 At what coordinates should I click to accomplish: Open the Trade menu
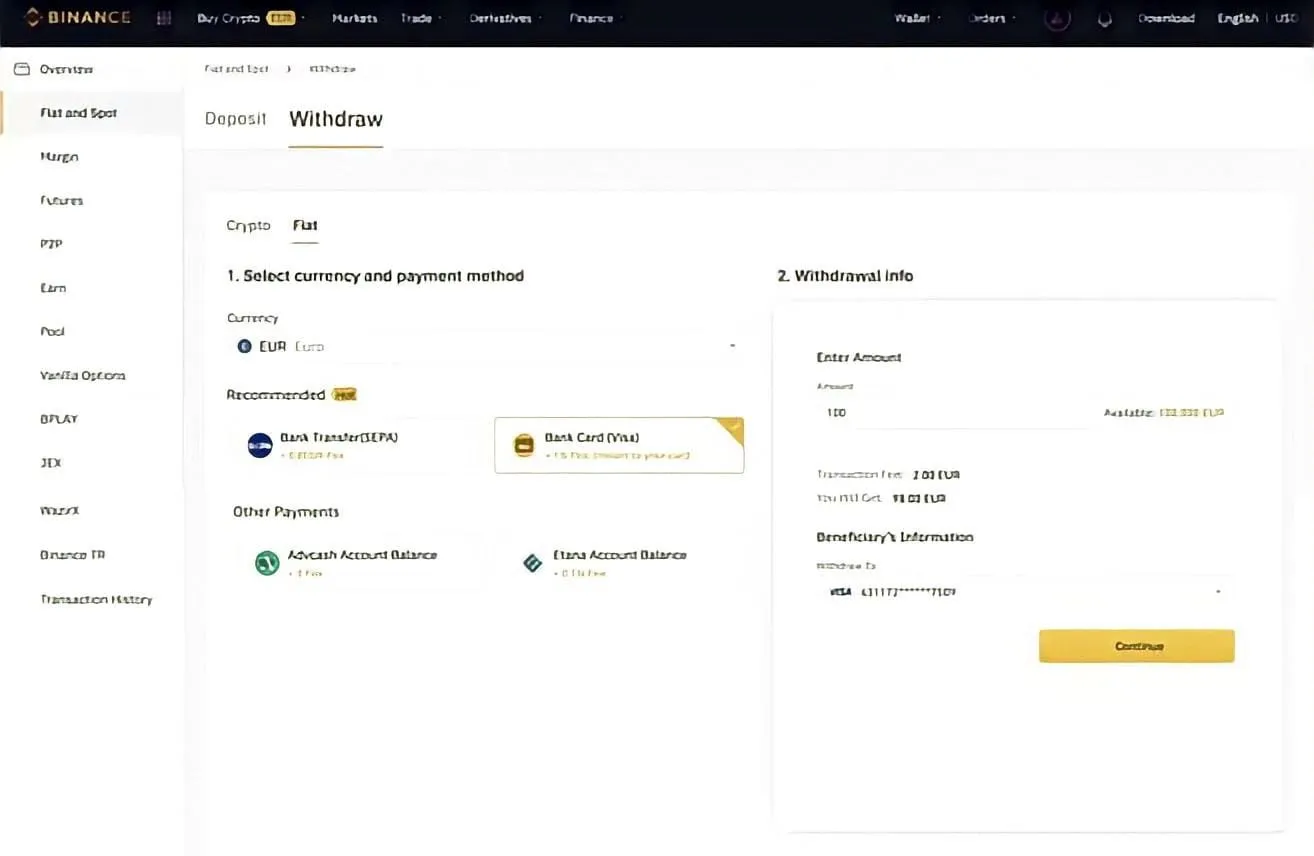click(x=420, y=18)
